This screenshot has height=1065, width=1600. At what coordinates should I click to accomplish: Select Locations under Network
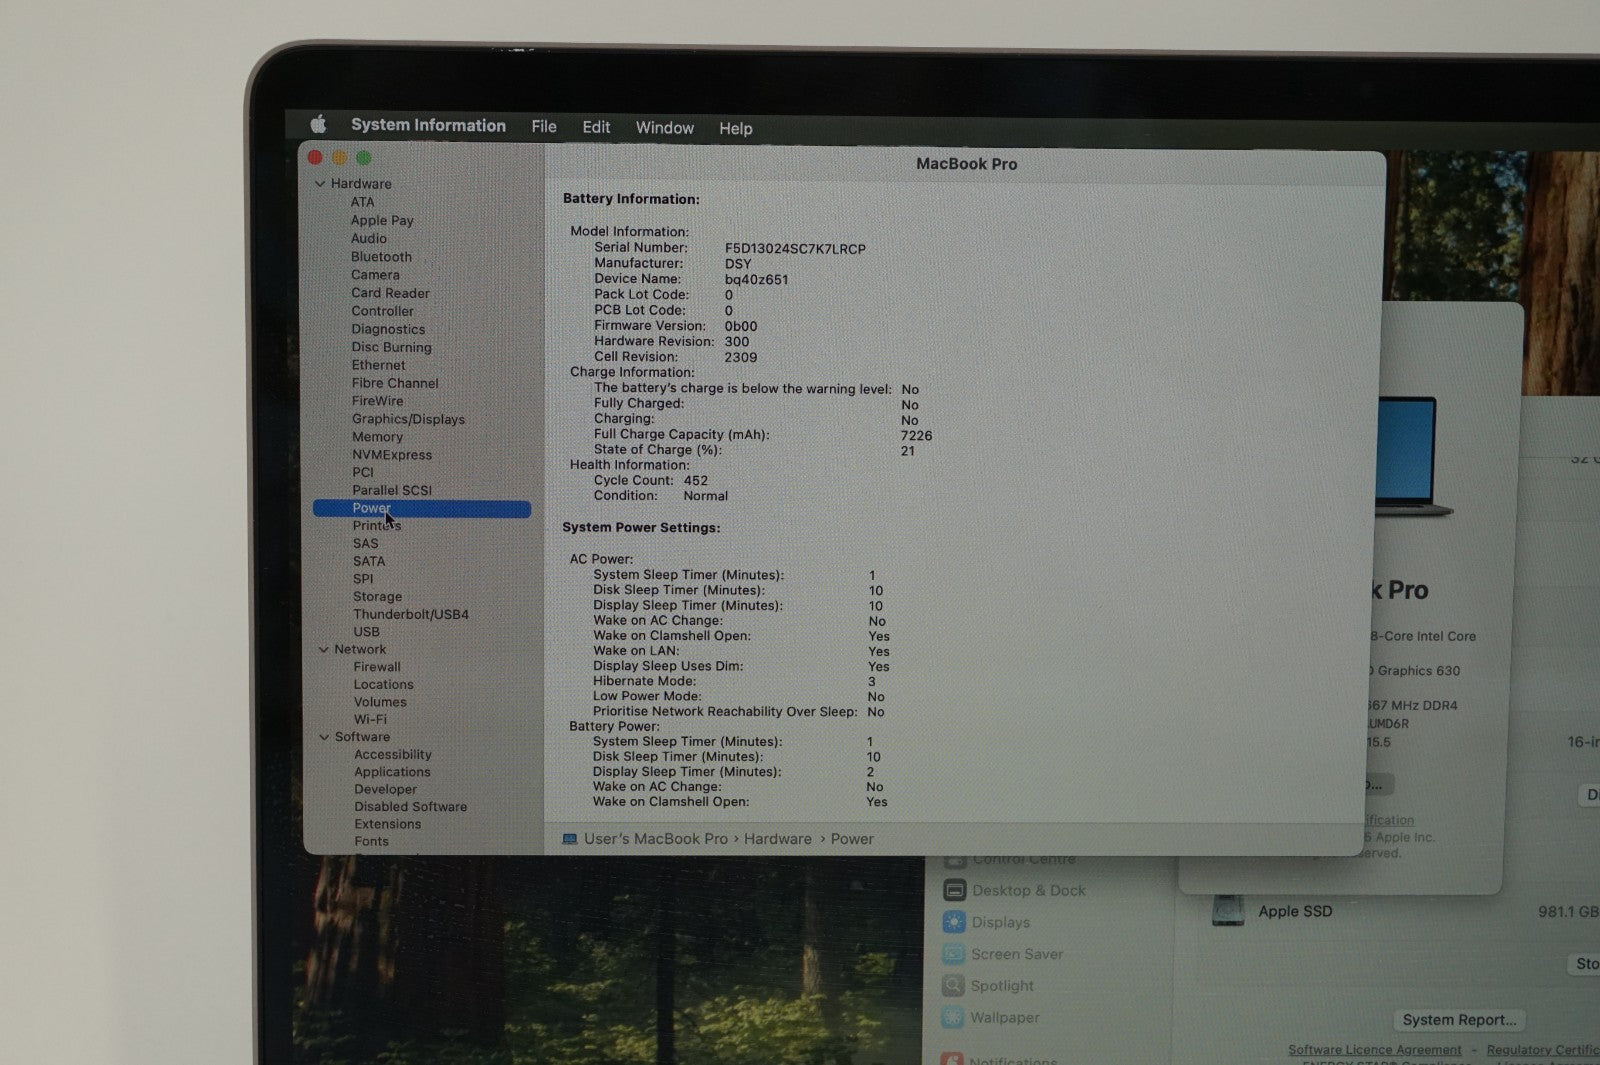point(383,685)
